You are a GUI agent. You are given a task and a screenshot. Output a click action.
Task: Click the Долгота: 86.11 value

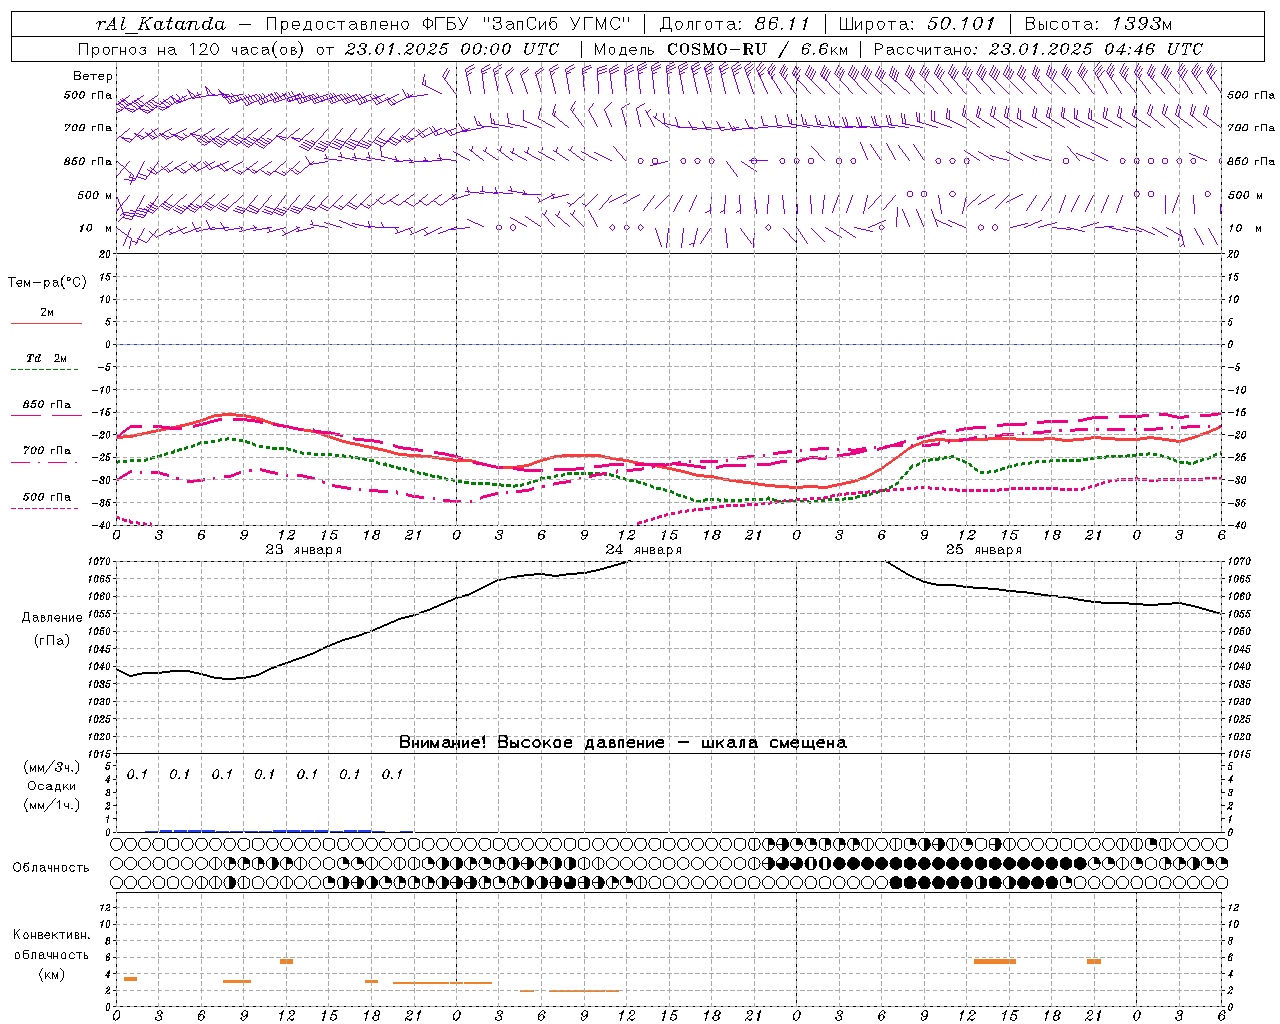pos(737,24)
